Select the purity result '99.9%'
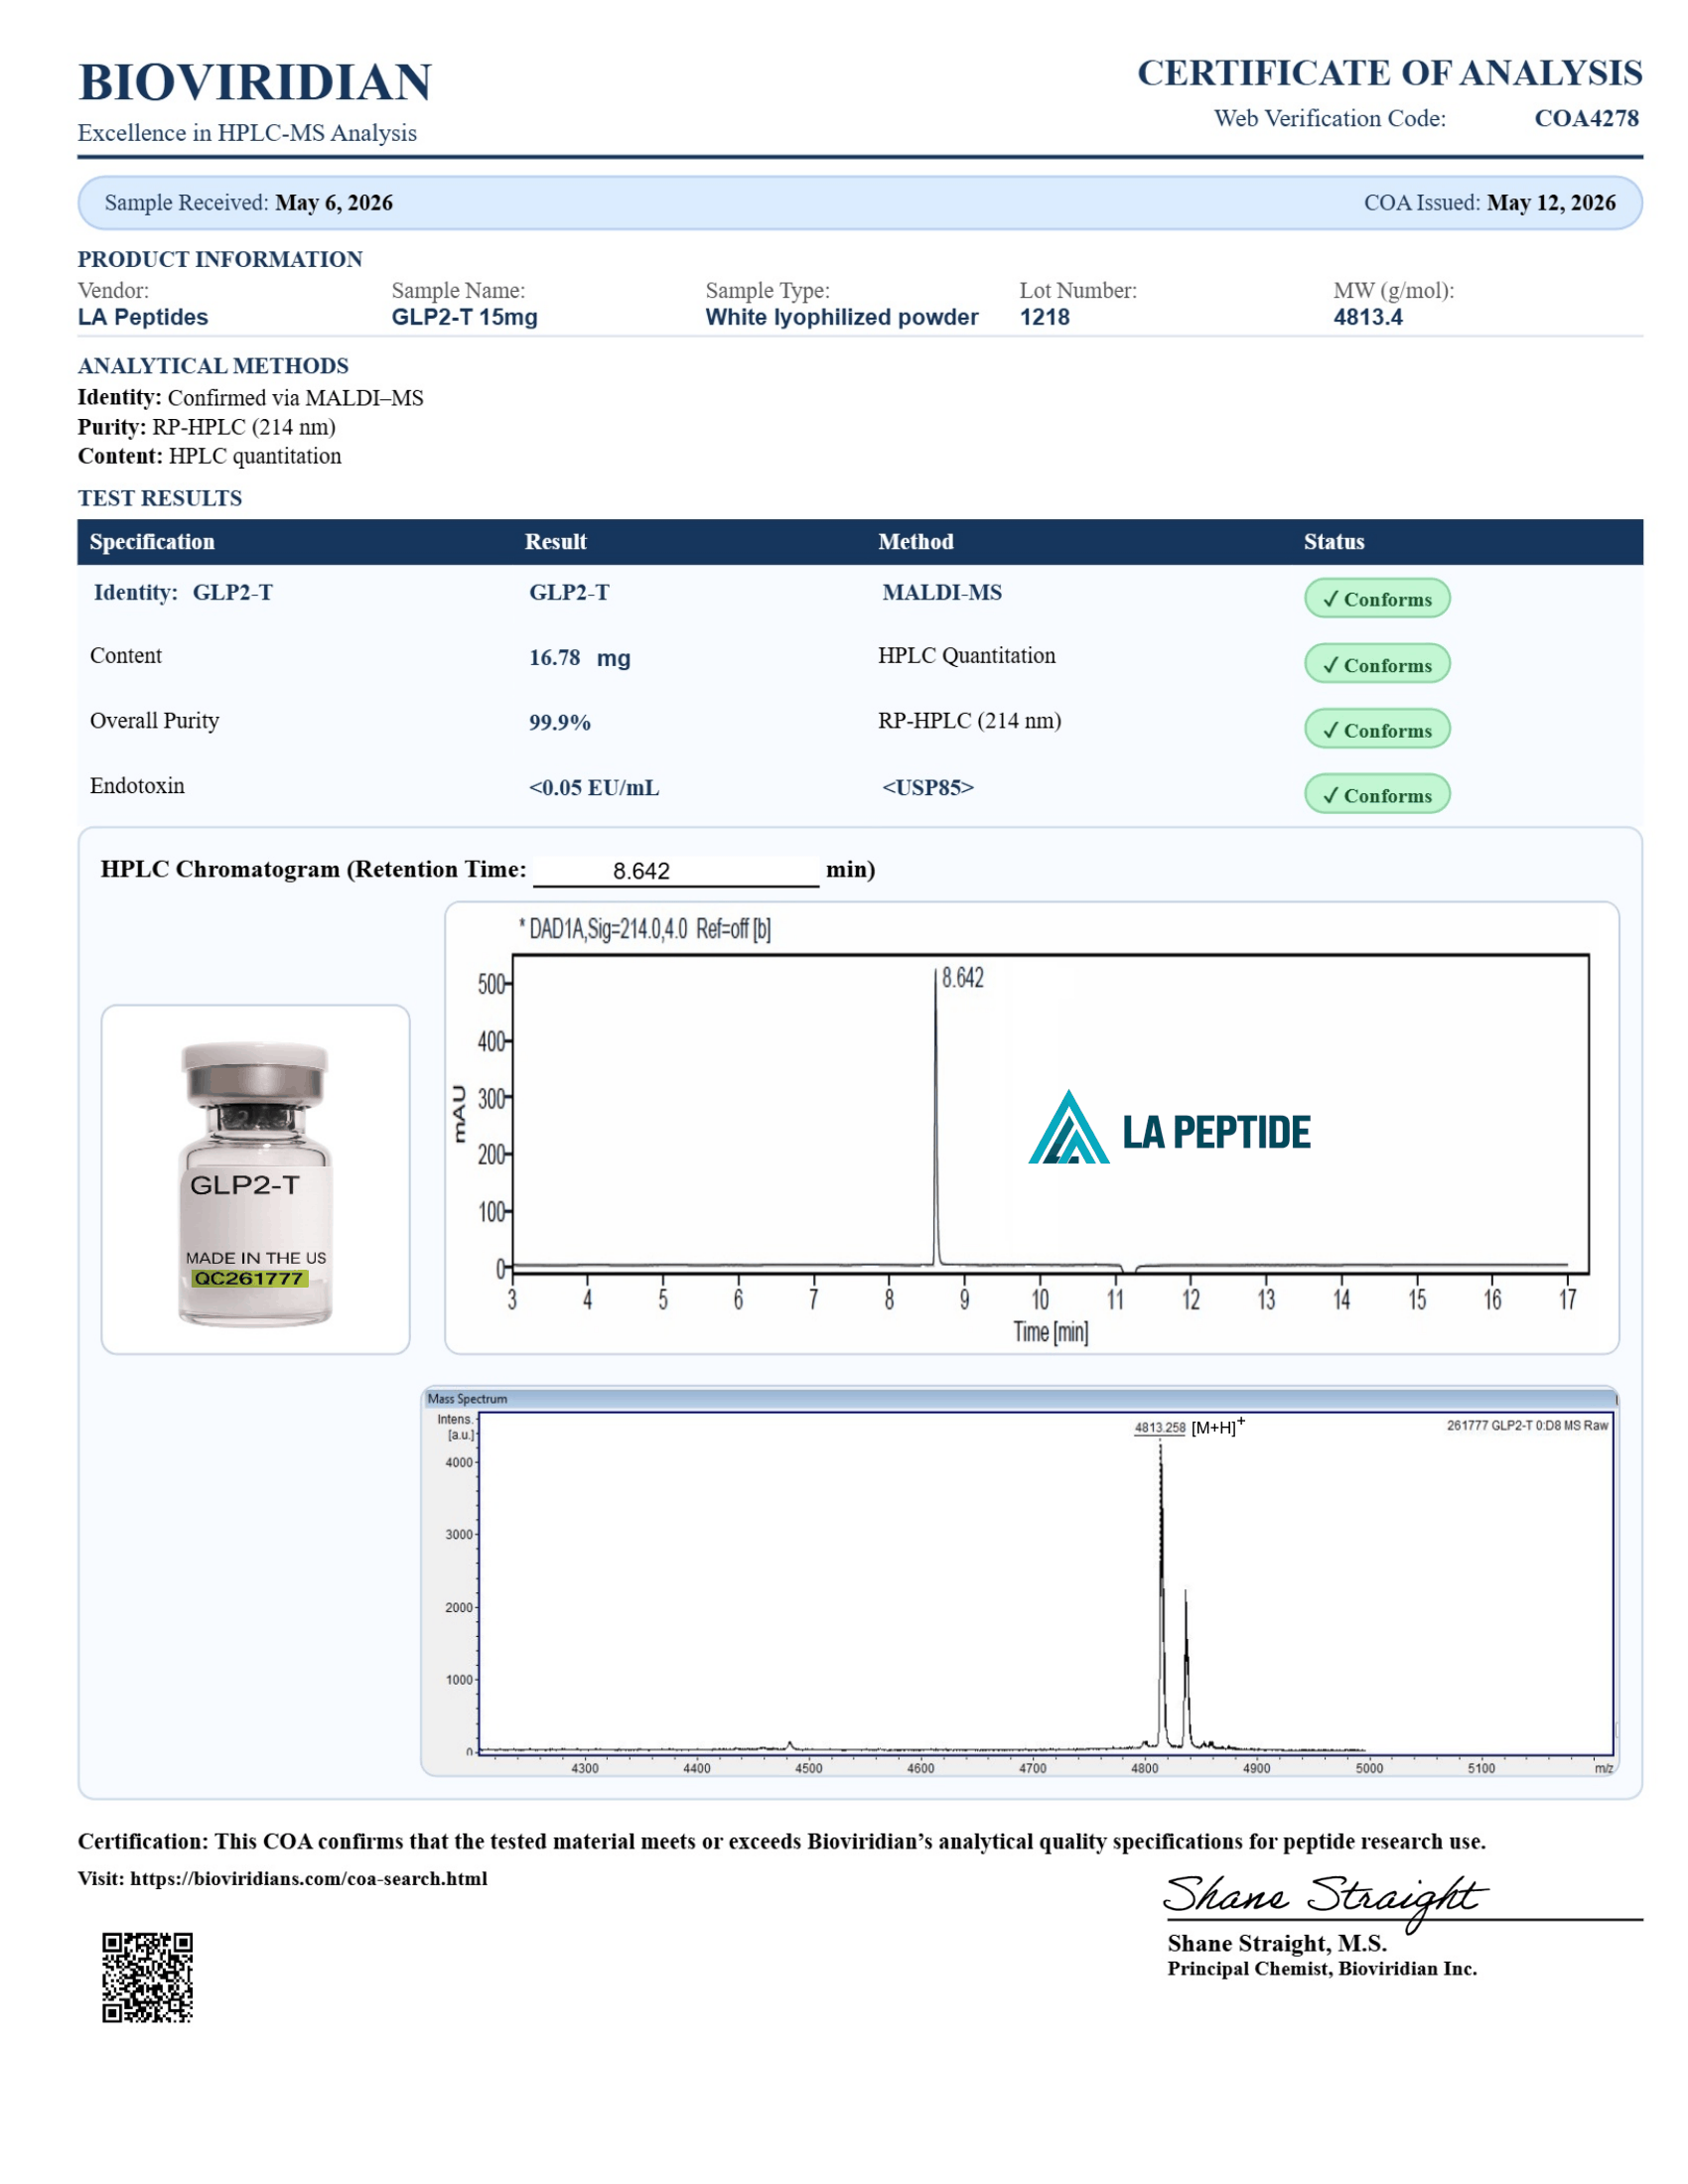The height and width of the screenshot is (2184, 1688). click(x=560, y=723)
